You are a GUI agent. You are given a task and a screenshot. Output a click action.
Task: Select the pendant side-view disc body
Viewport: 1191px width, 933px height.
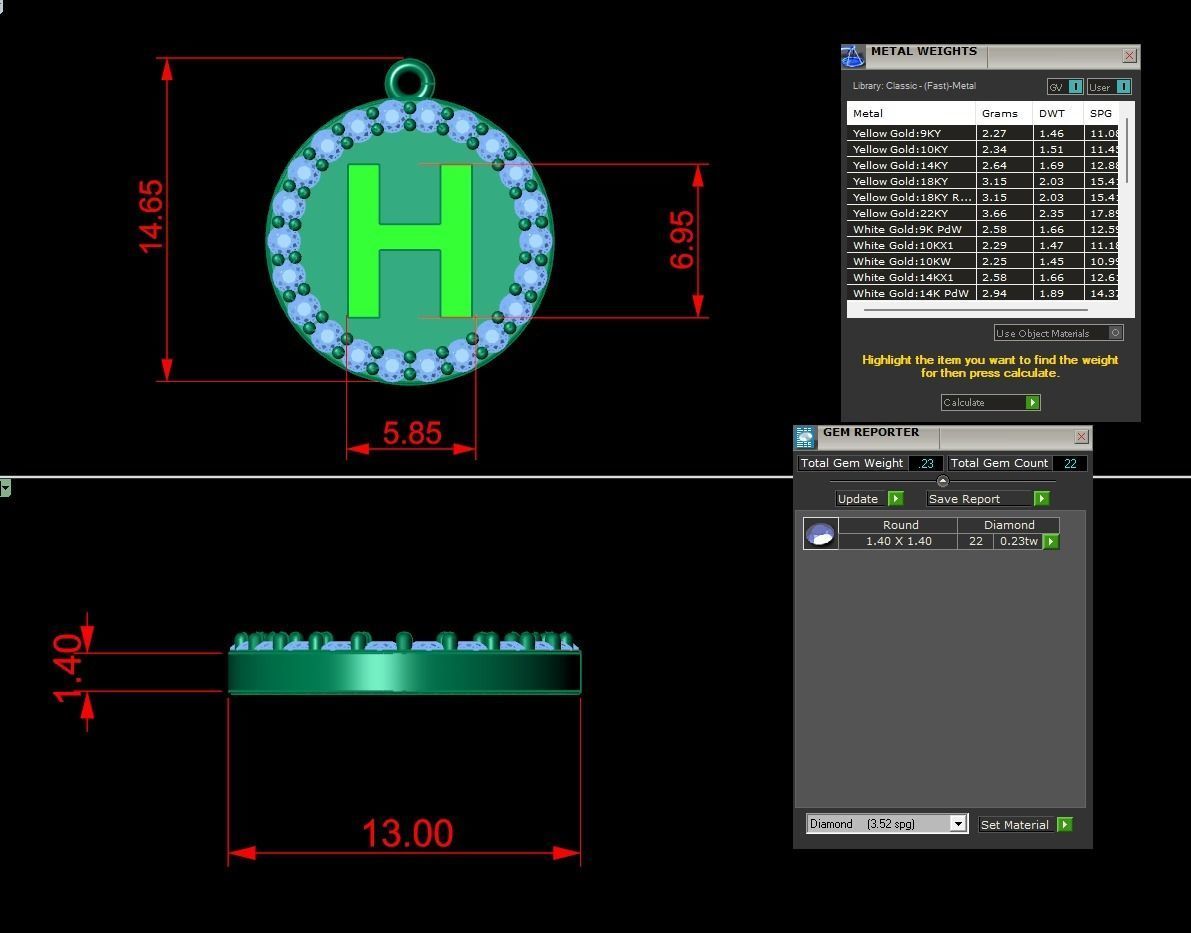pos(405,672)
